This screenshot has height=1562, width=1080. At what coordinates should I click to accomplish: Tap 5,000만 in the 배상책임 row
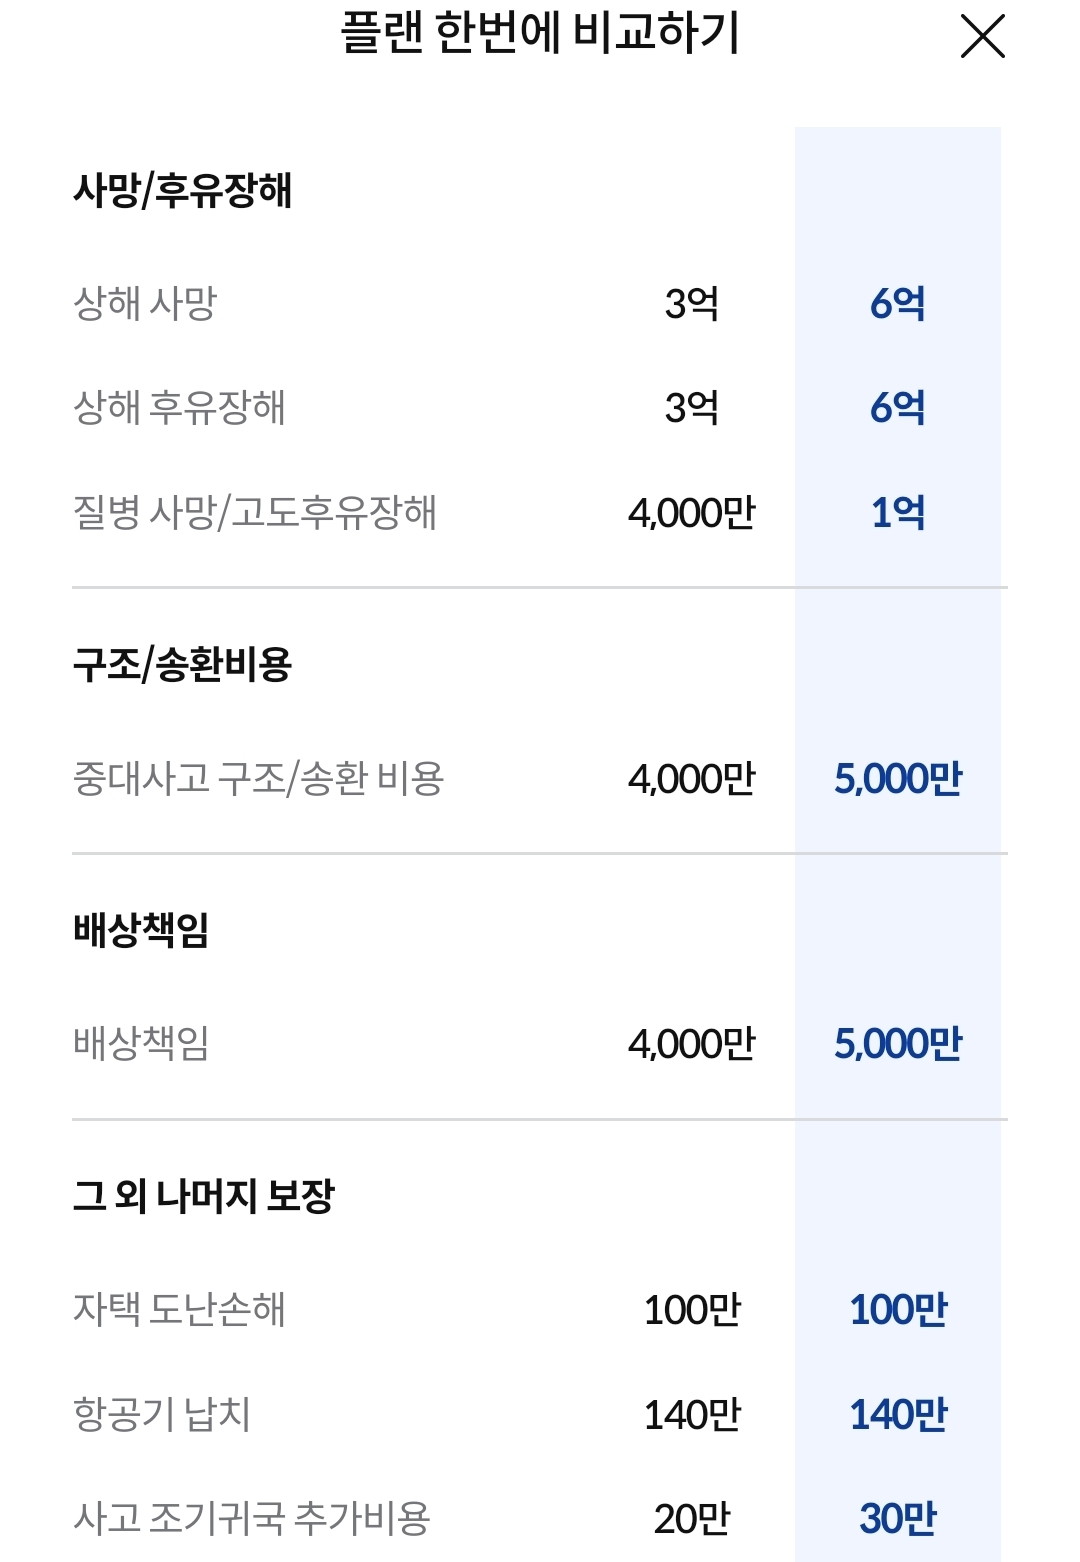click(897, 1044)
